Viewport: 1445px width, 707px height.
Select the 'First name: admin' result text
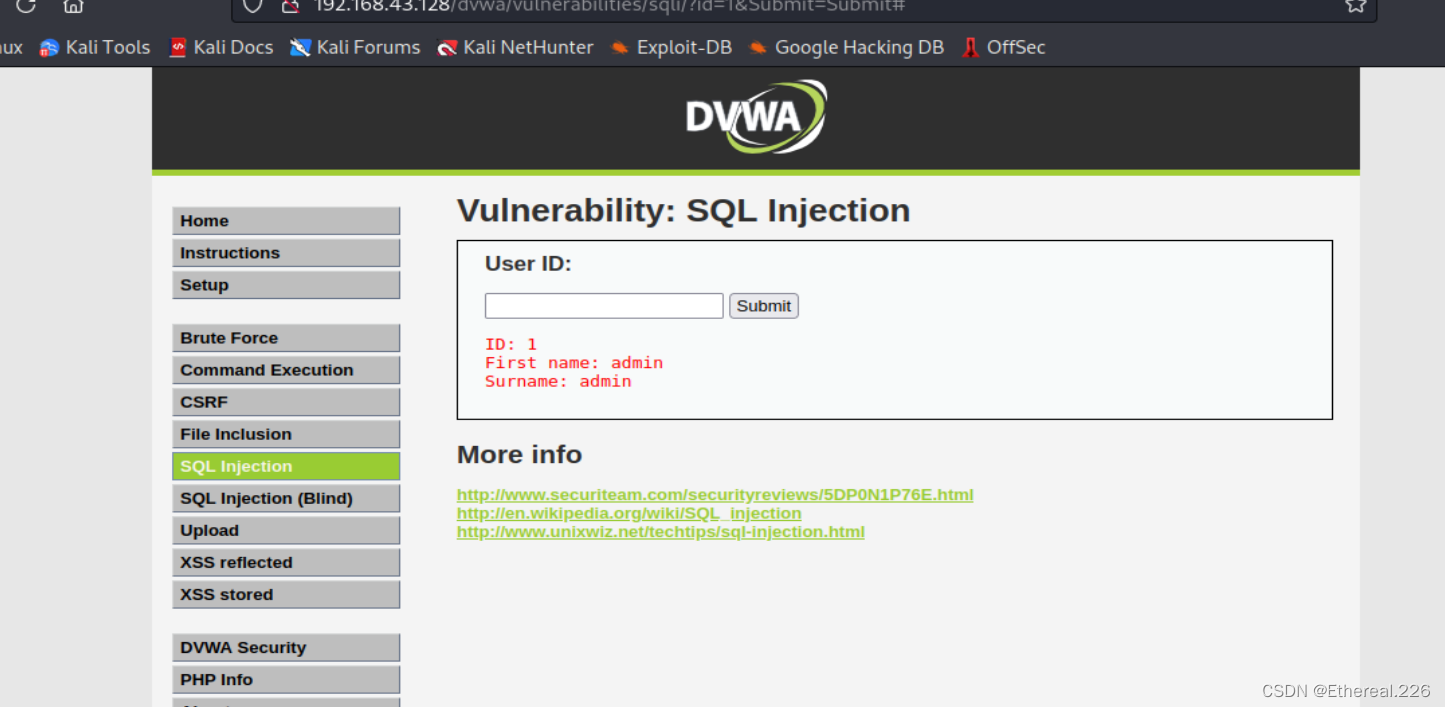click(x=574, y=362)
